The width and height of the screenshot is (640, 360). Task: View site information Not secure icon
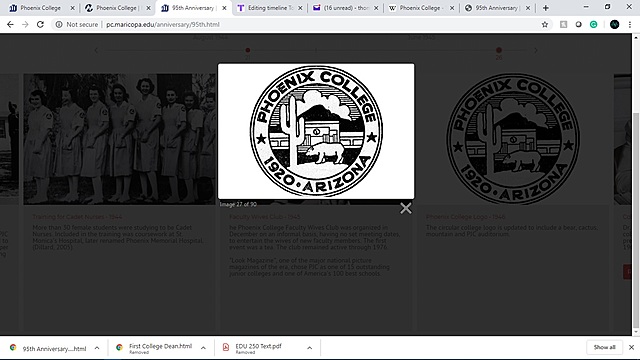pos(59,24)
